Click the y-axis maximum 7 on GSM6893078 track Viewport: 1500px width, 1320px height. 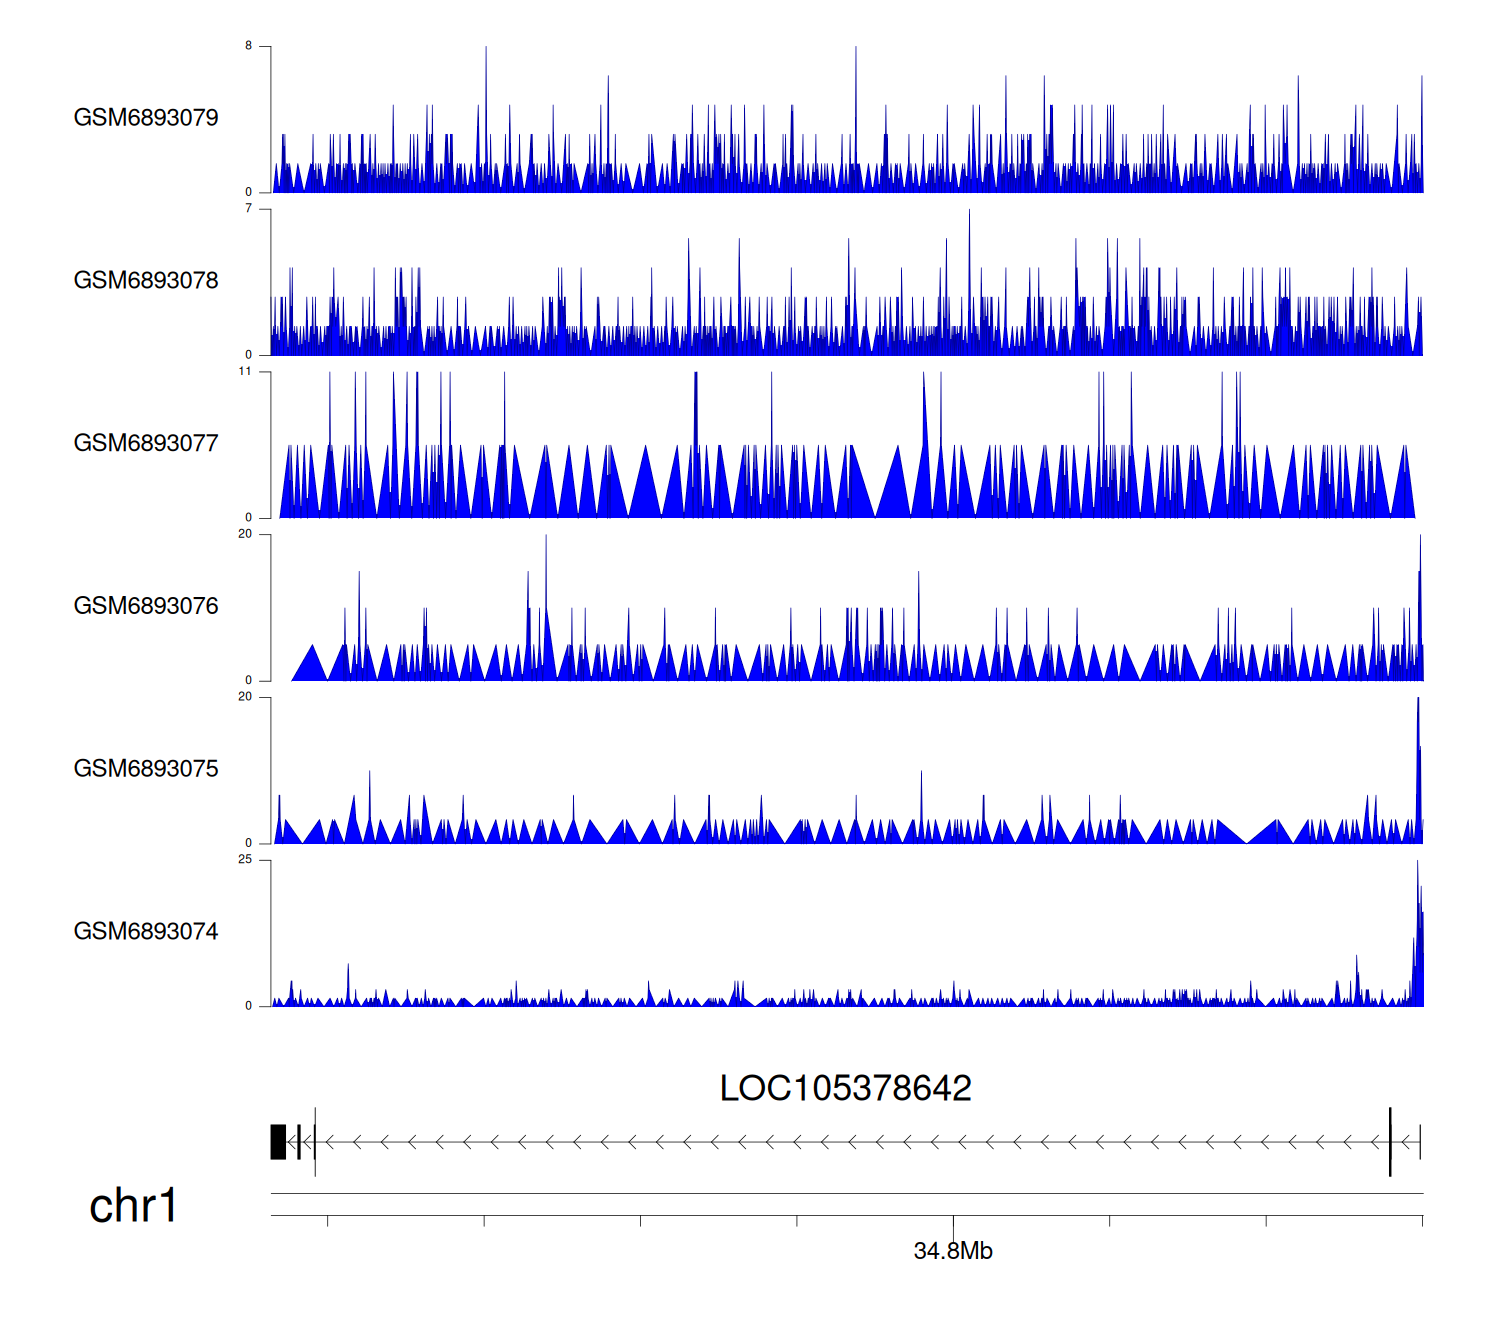pos(249,209)
